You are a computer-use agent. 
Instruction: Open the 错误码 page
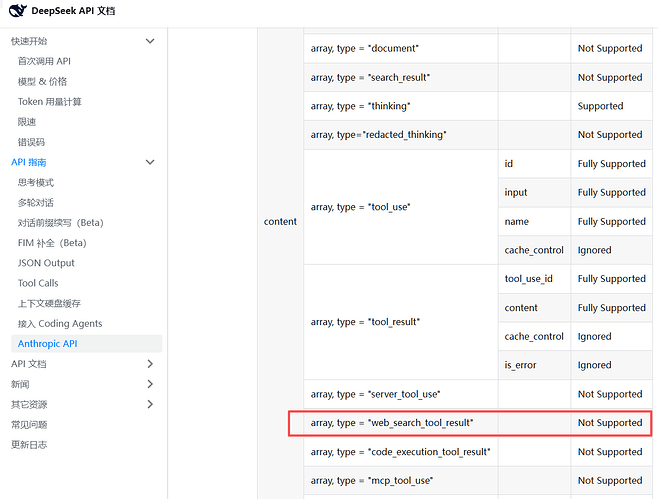31,142
